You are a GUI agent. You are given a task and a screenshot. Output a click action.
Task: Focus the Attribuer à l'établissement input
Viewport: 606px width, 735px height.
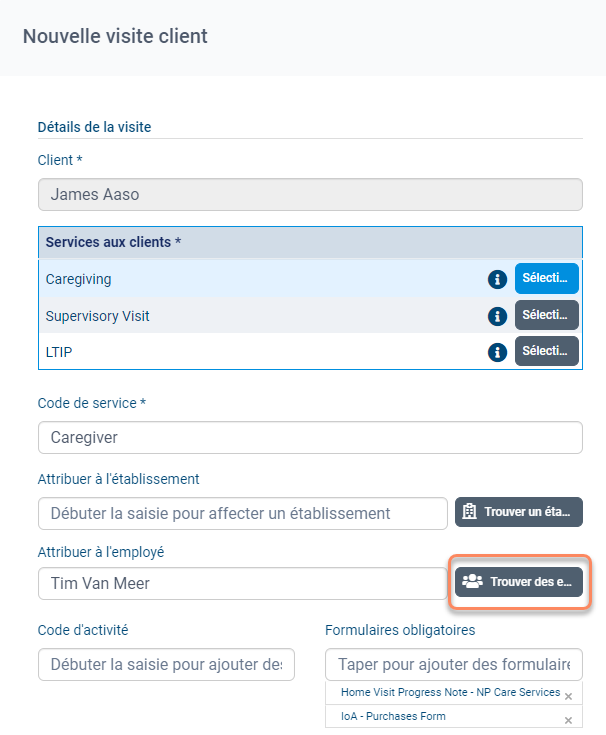243,513
